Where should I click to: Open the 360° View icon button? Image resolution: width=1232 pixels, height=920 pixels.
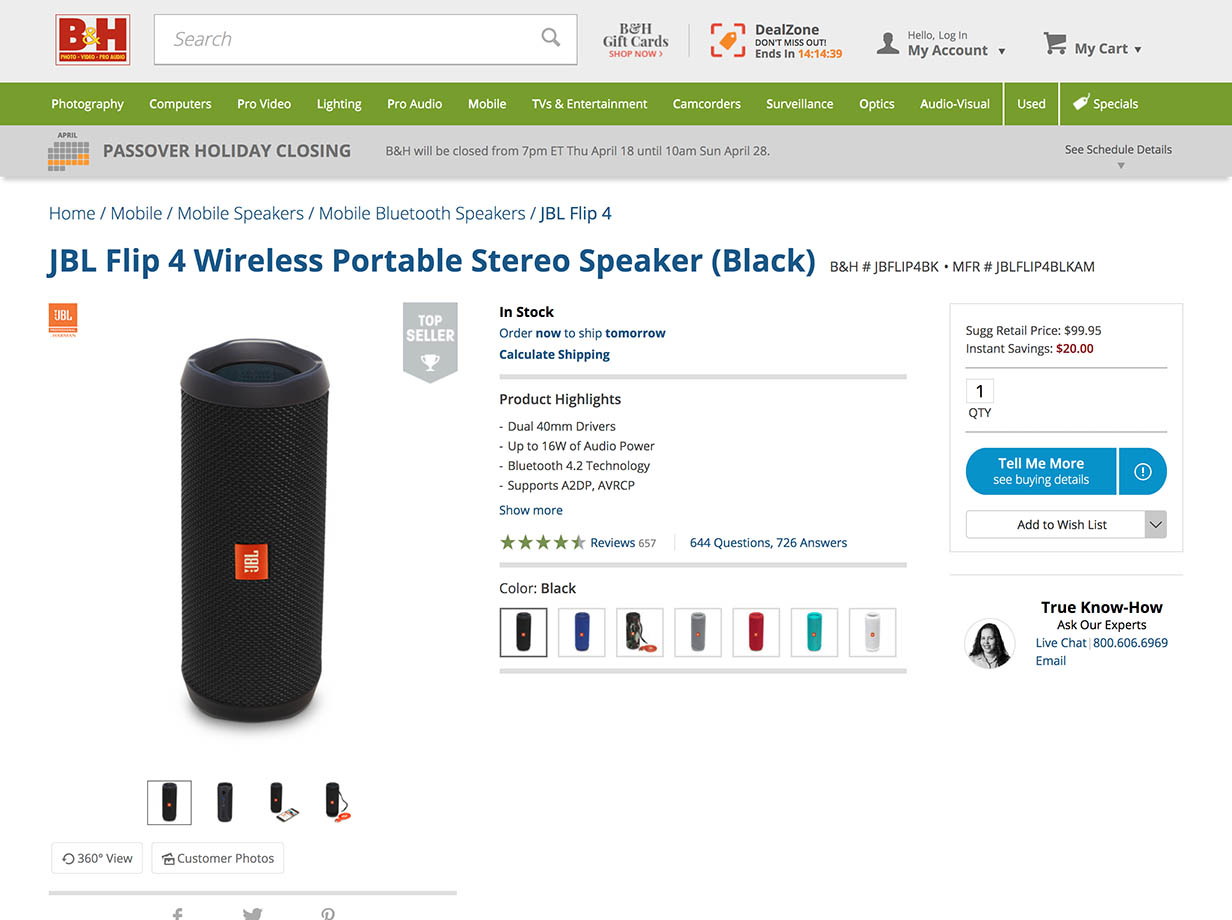pyautogui.click(x=97, y=858)
